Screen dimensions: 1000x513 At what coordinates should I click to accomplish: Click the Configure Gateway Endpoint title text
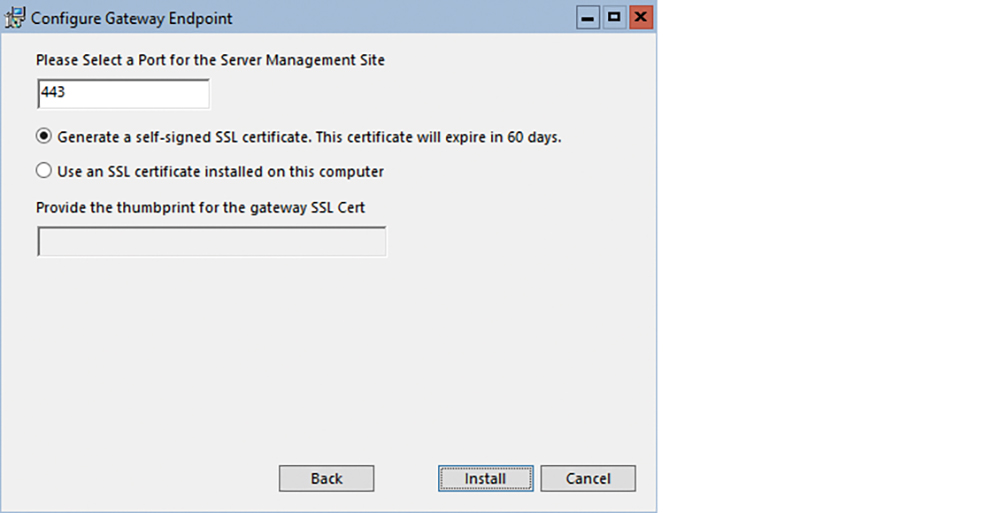coord(131,19)
